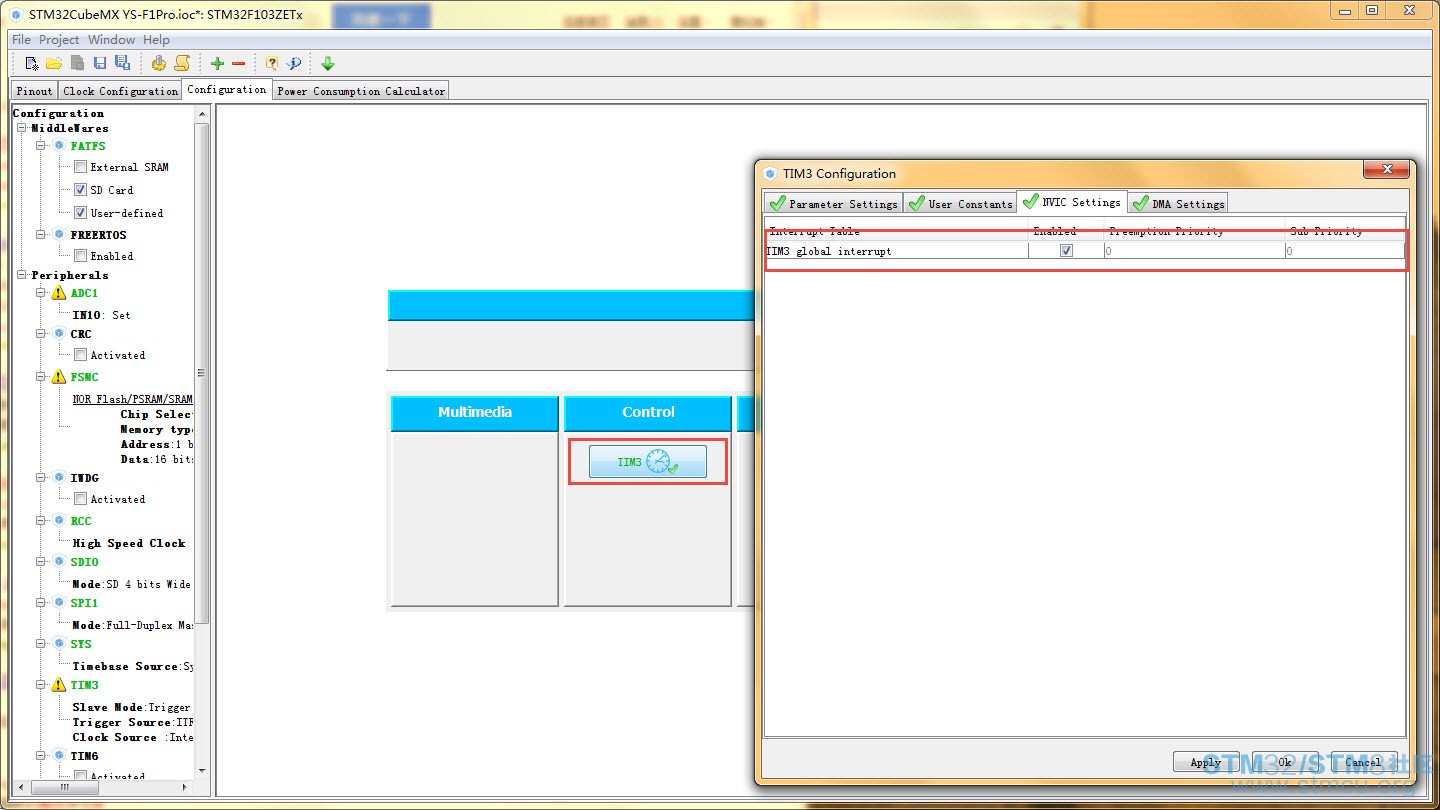Click the TIM6 cube icon in tree
Screen dimensions: 1440x810
(x=59, y=756)
